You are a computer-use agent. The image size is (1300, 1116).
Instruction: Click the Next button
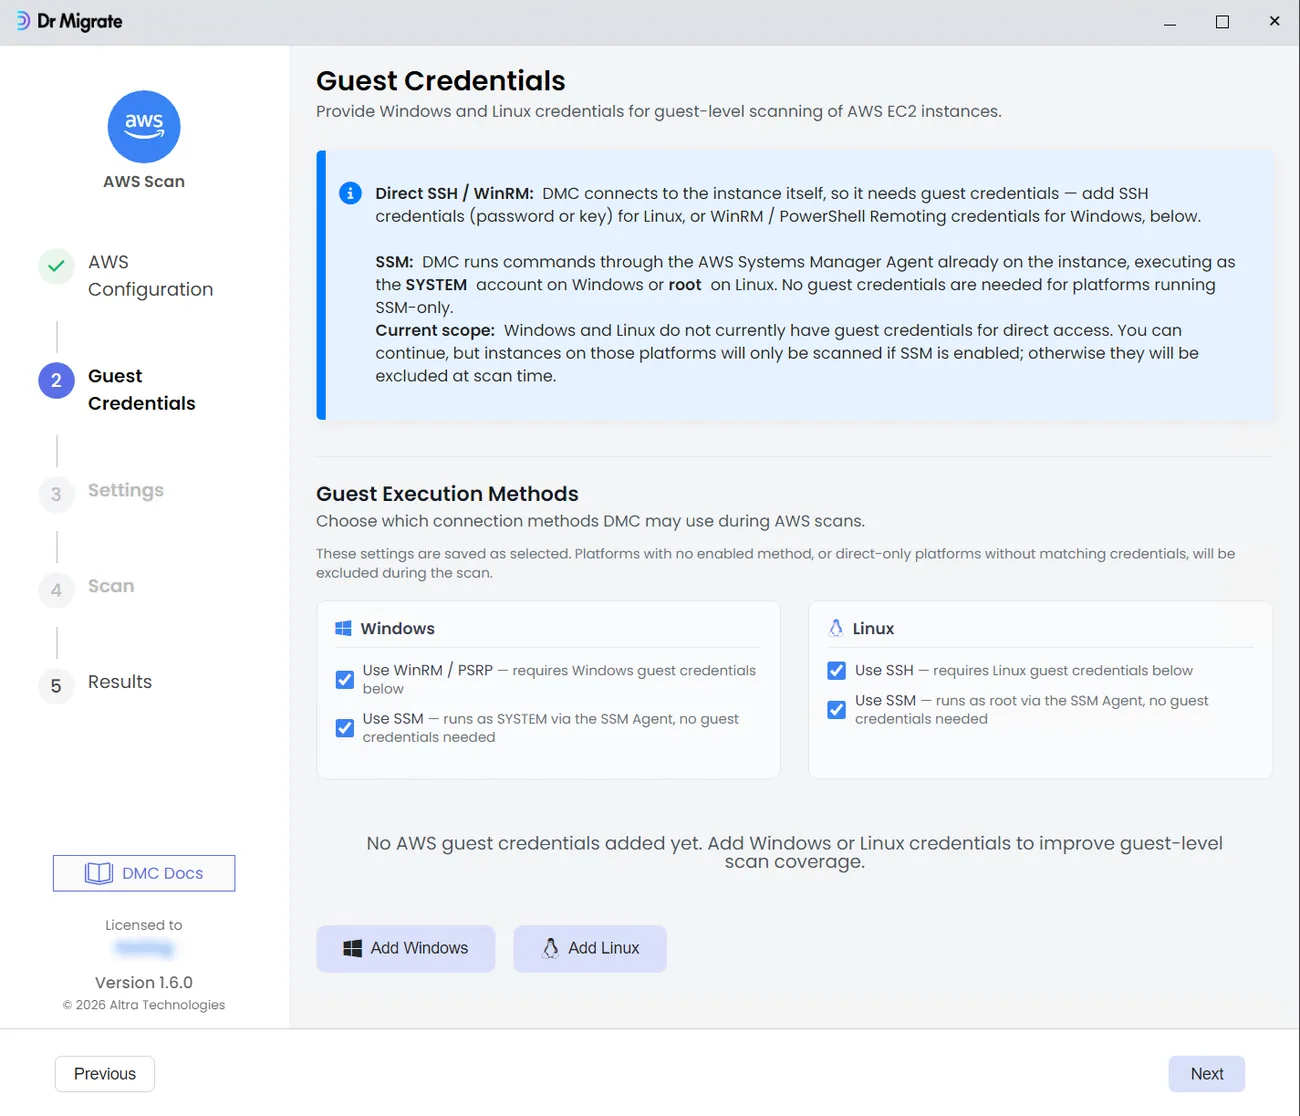tap(1207, 1074)
